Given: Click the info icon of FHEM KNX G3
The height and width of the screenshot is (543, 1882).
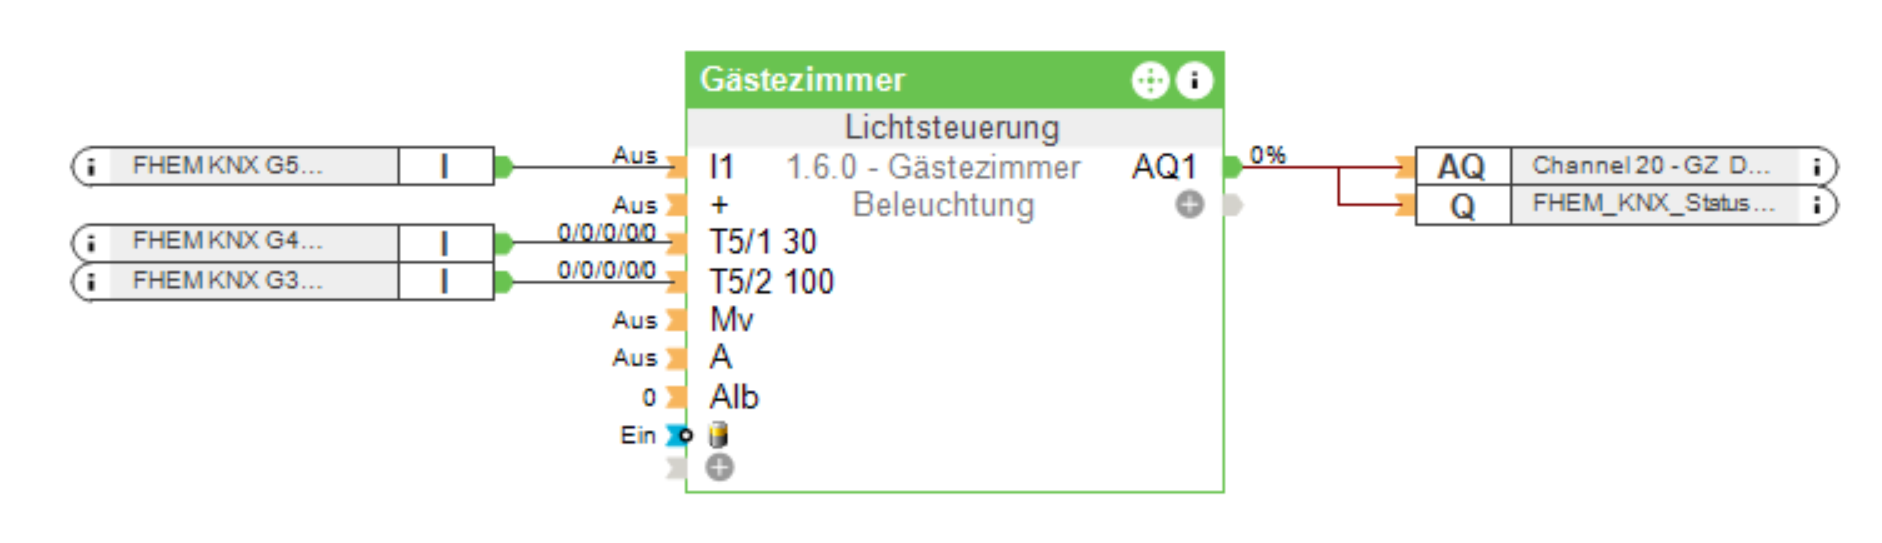Looking at the screenshot, I should [x=91, y=281].
